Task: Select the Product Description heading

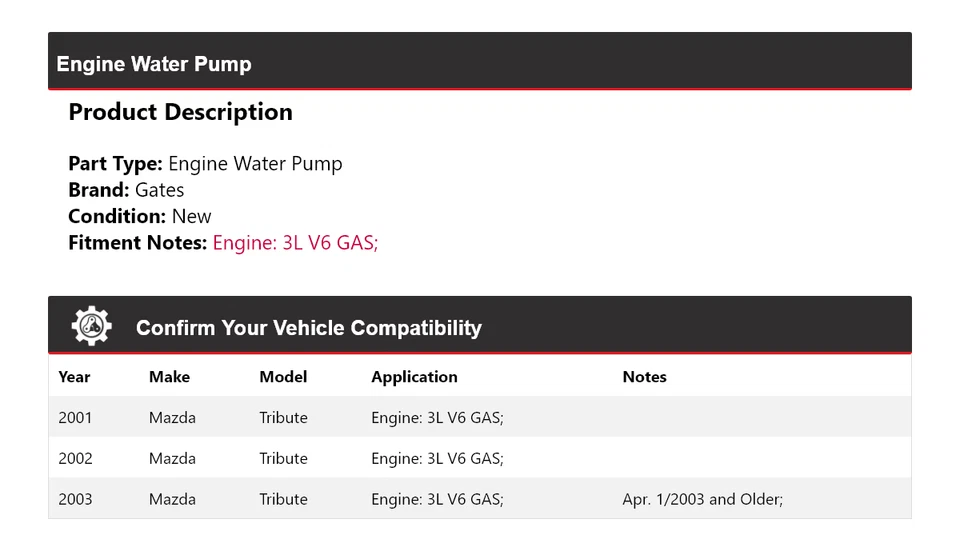Action: coord(180,112)
